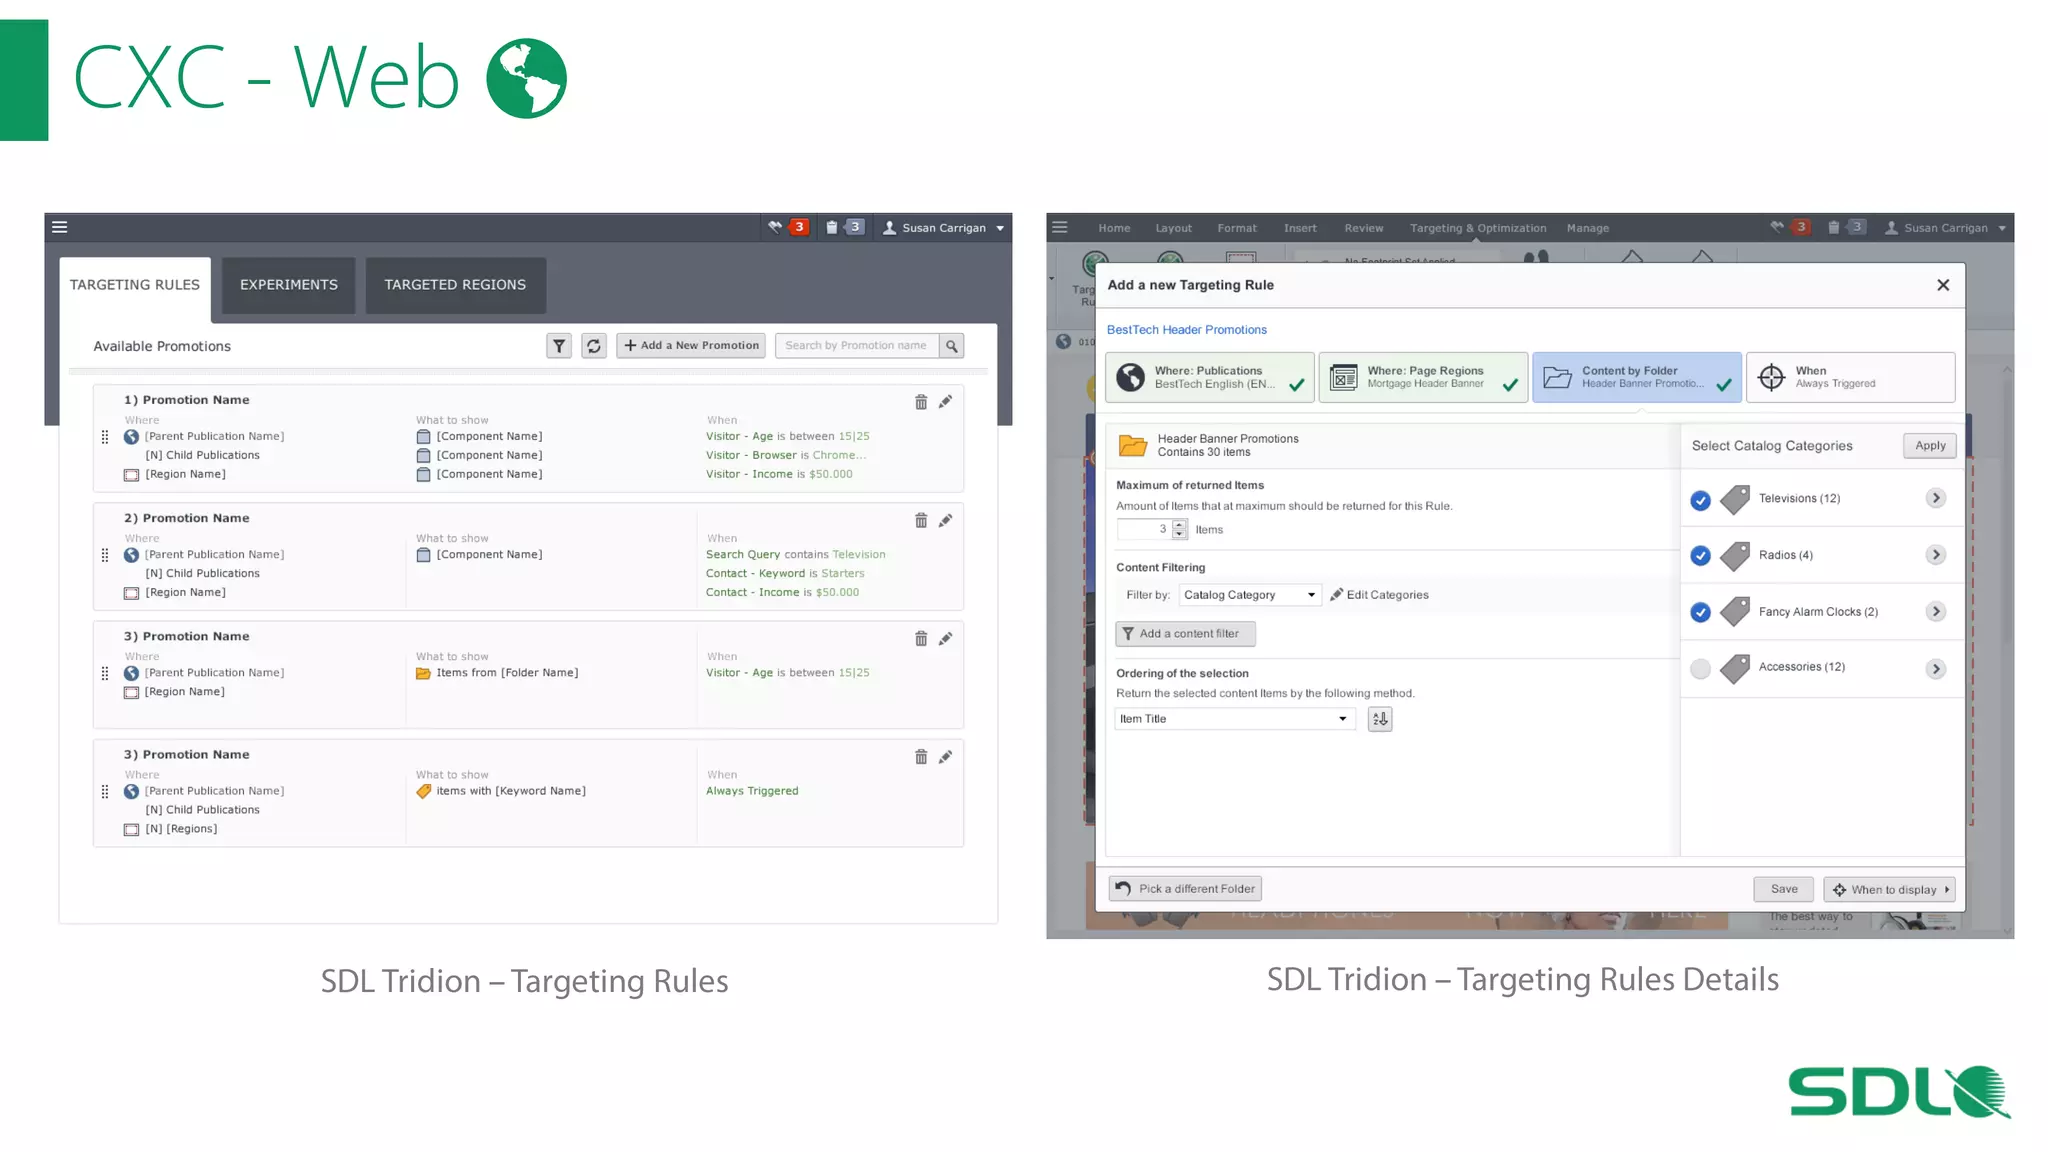
Task: Edit the Visitor Age only promotion 3
Action: 945,638
